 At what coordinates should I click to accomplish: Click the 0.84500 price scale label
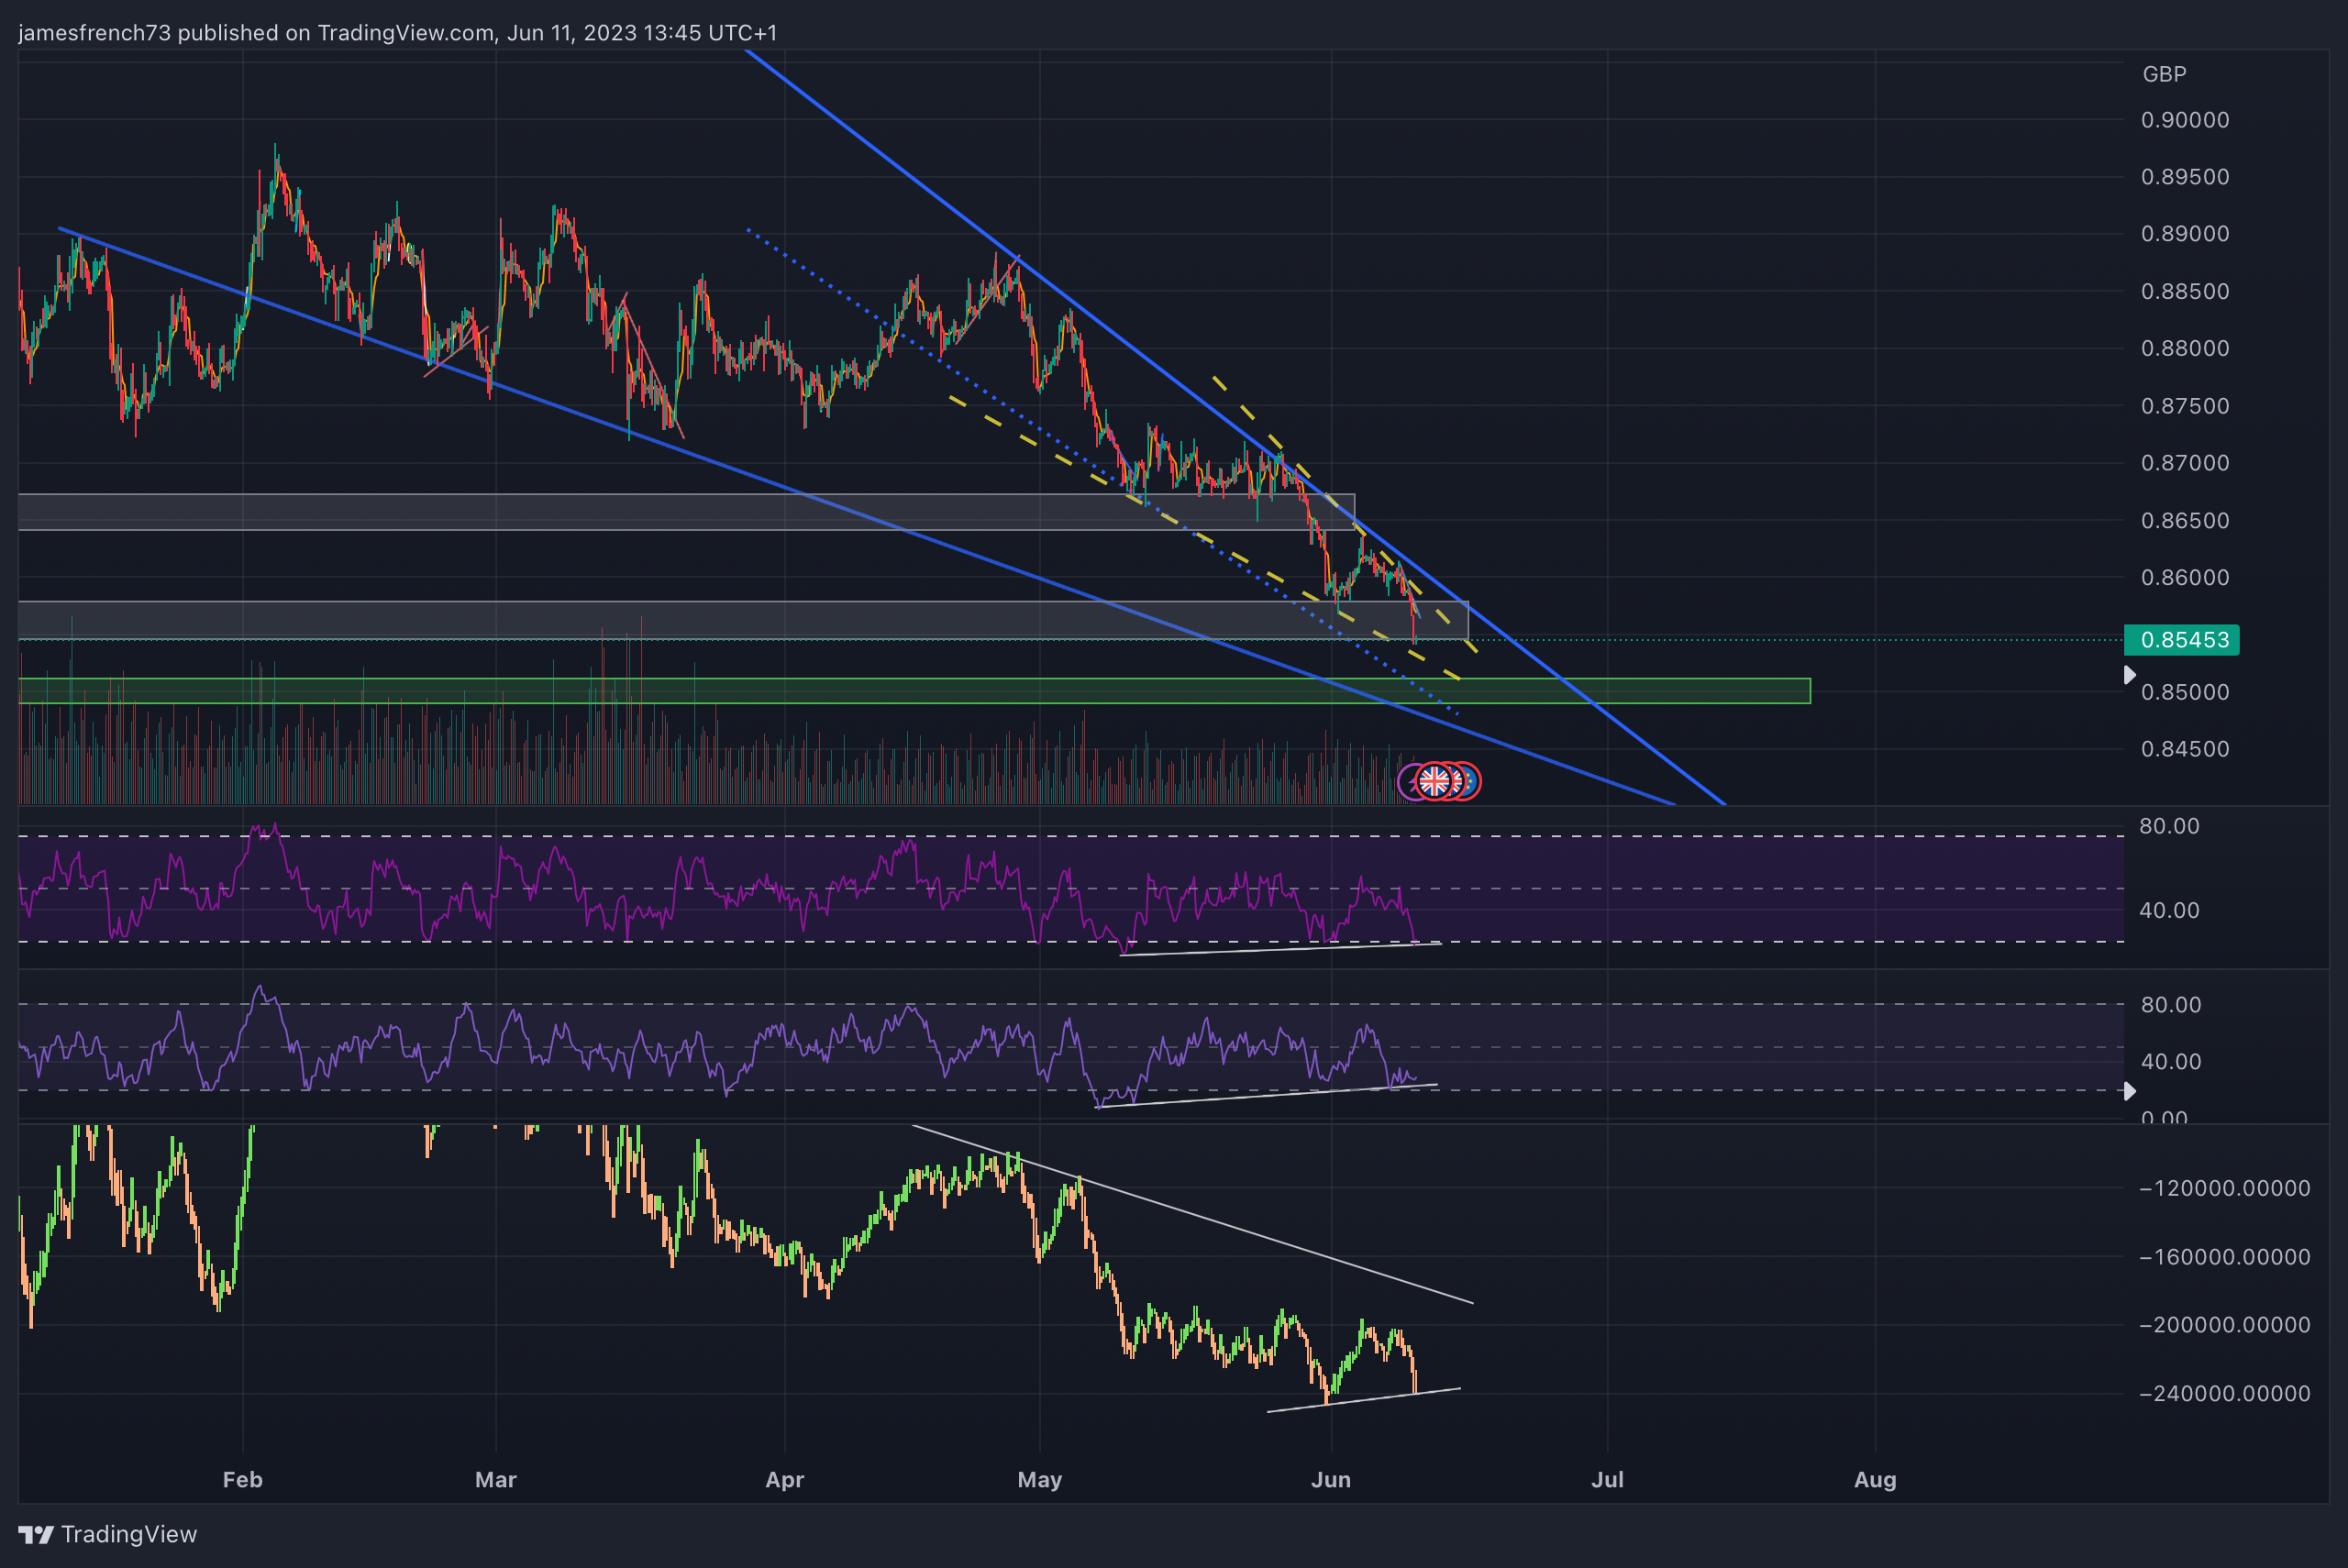click(x=2185, y=749)
